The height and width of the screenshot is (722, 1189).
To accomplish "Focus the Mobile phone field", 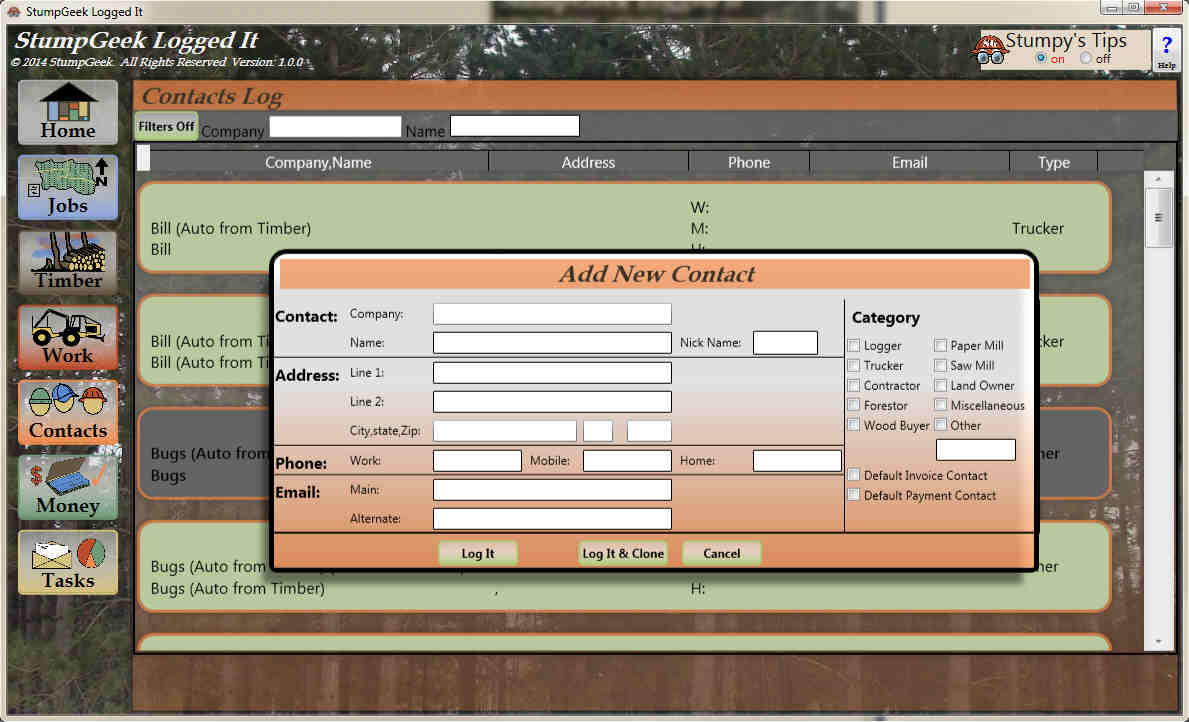I will click(627, 460).
